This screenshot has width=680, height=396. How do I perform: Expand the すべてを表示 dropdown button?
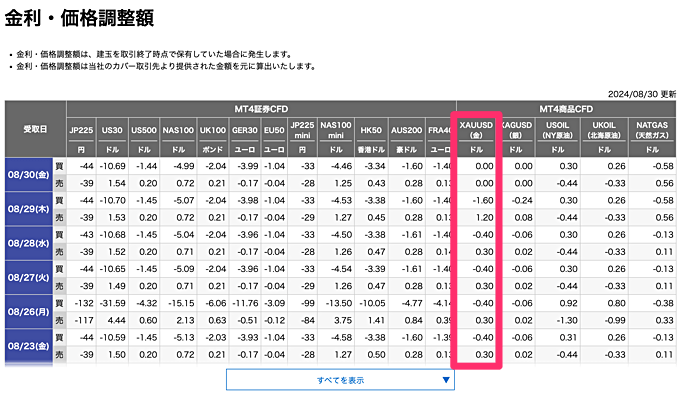tap(340, 380)
